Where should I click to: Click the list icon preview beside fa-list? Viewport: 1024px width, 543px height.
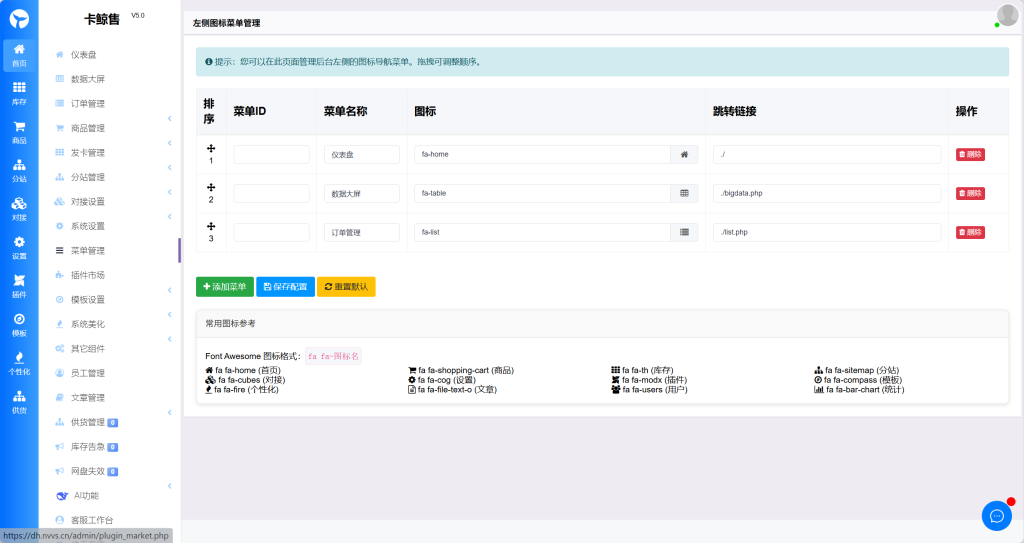tap(684, 232)
